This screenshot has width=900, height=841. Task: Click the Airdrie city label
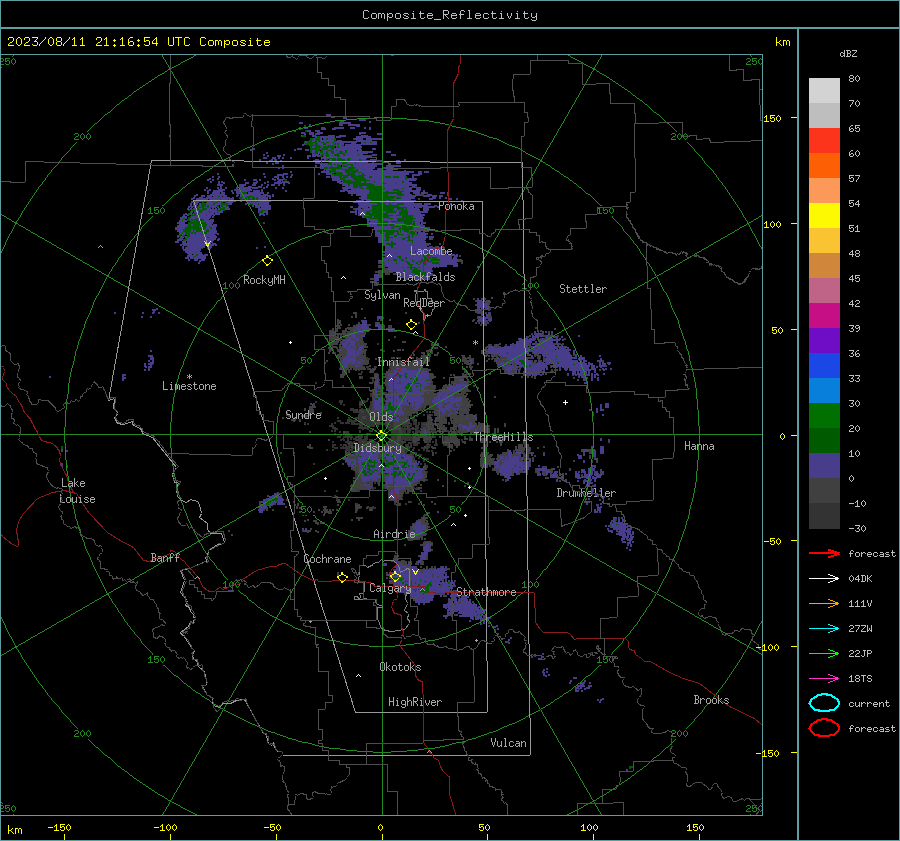[394, 534]
